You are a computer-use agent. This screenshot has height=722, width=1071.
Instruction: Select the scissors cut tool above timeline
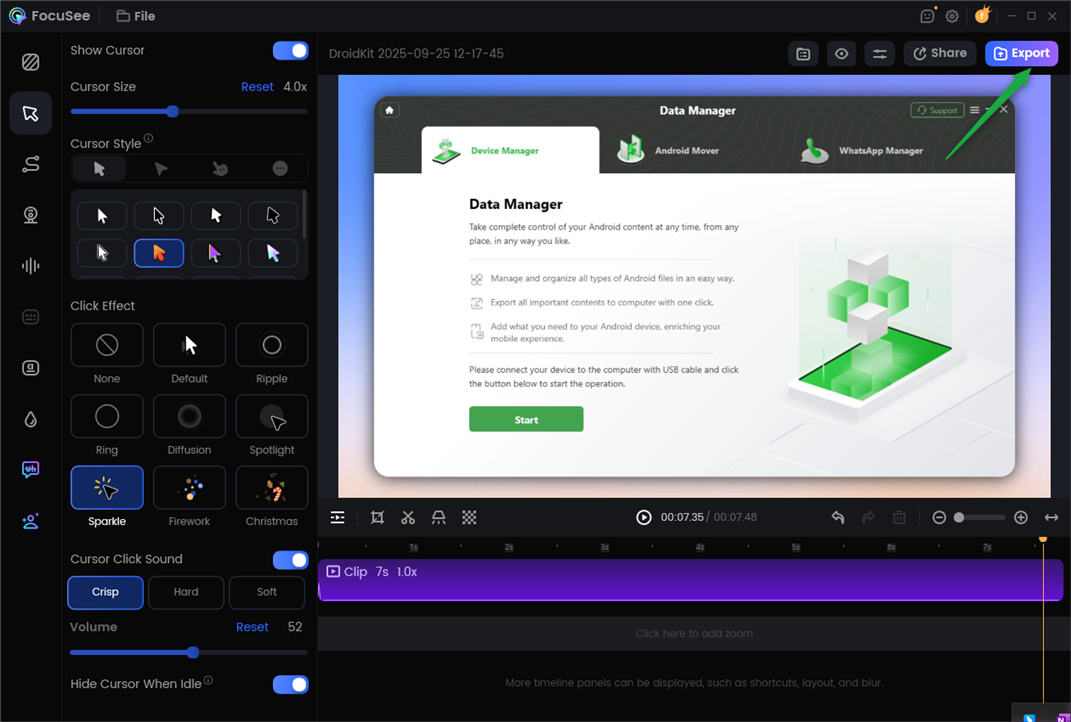[407, 517]
